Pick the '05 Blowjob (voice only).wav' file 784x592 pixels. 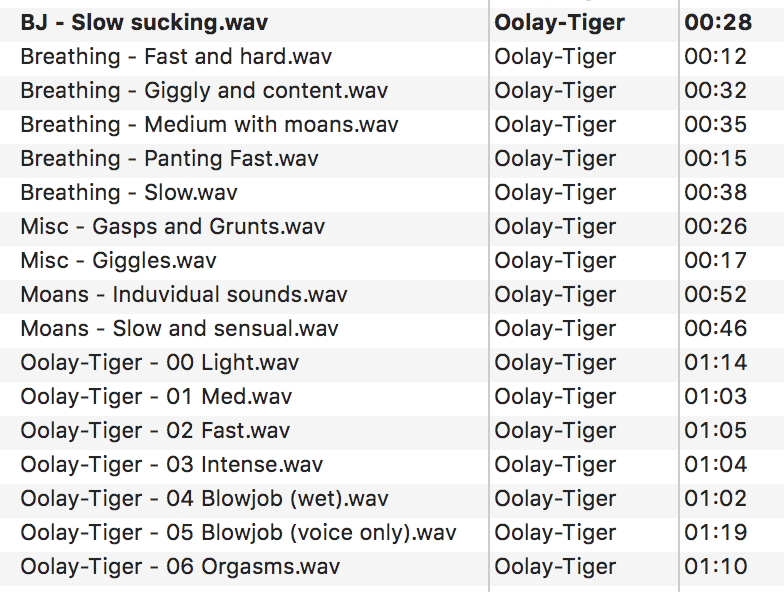tap(238, 532)
